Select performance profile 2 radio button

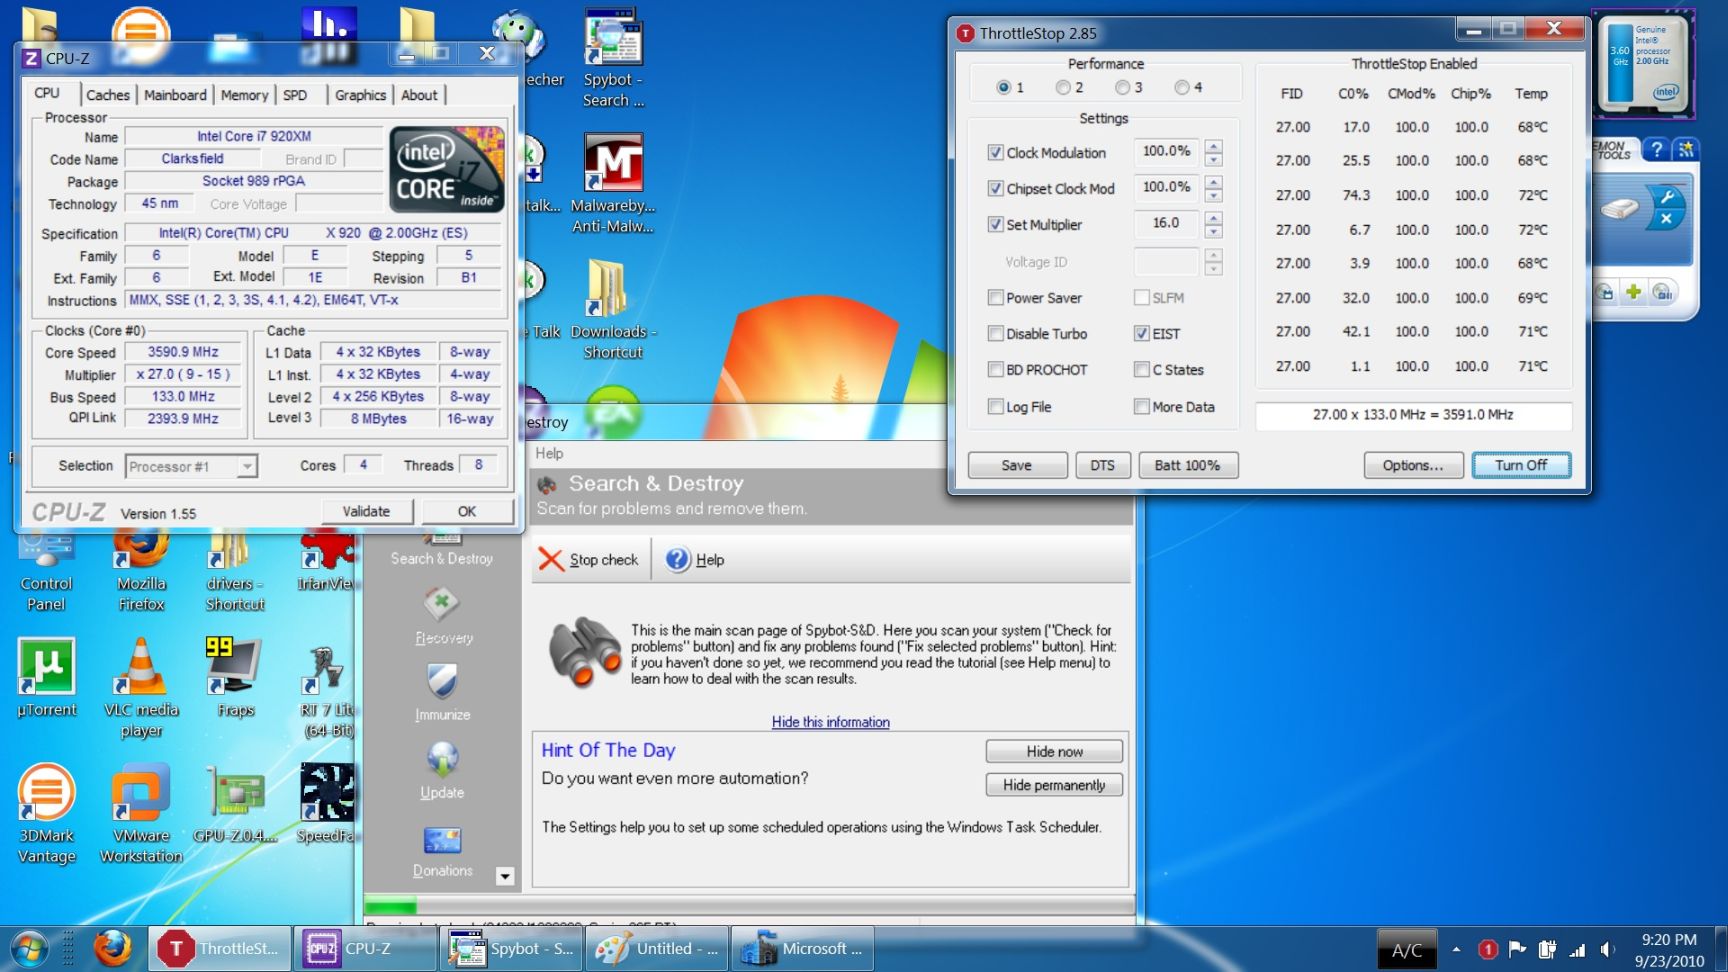1062,87
